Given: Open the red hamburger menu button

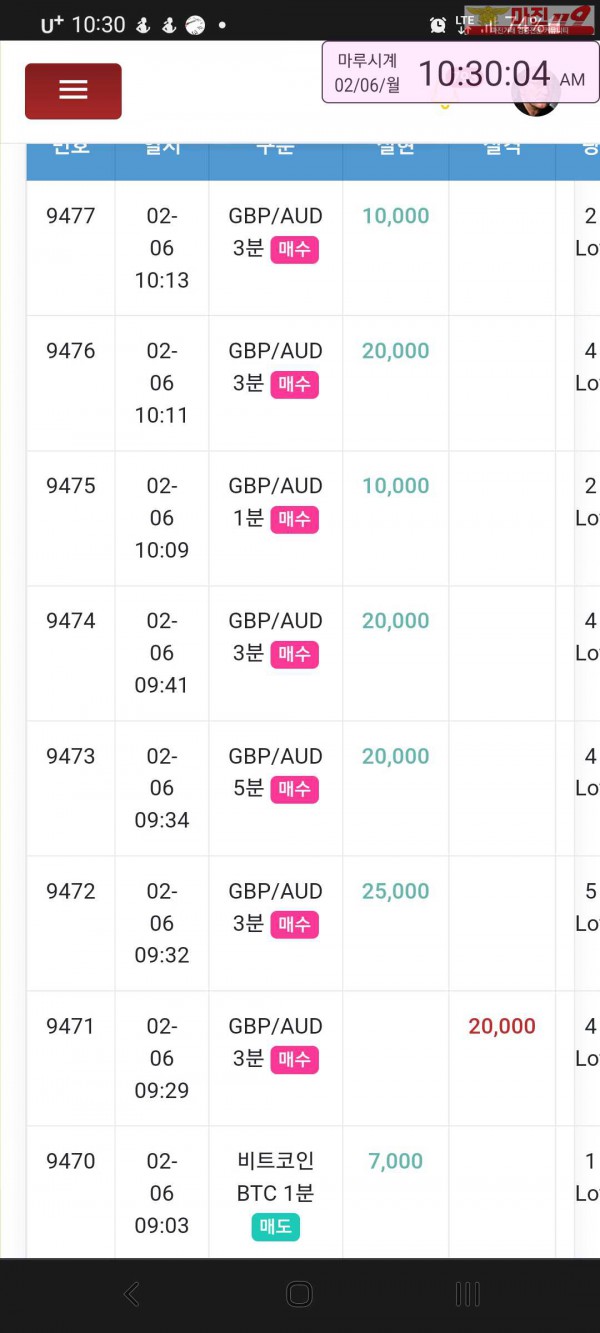Looking at the screenshot, I should 73,91.
